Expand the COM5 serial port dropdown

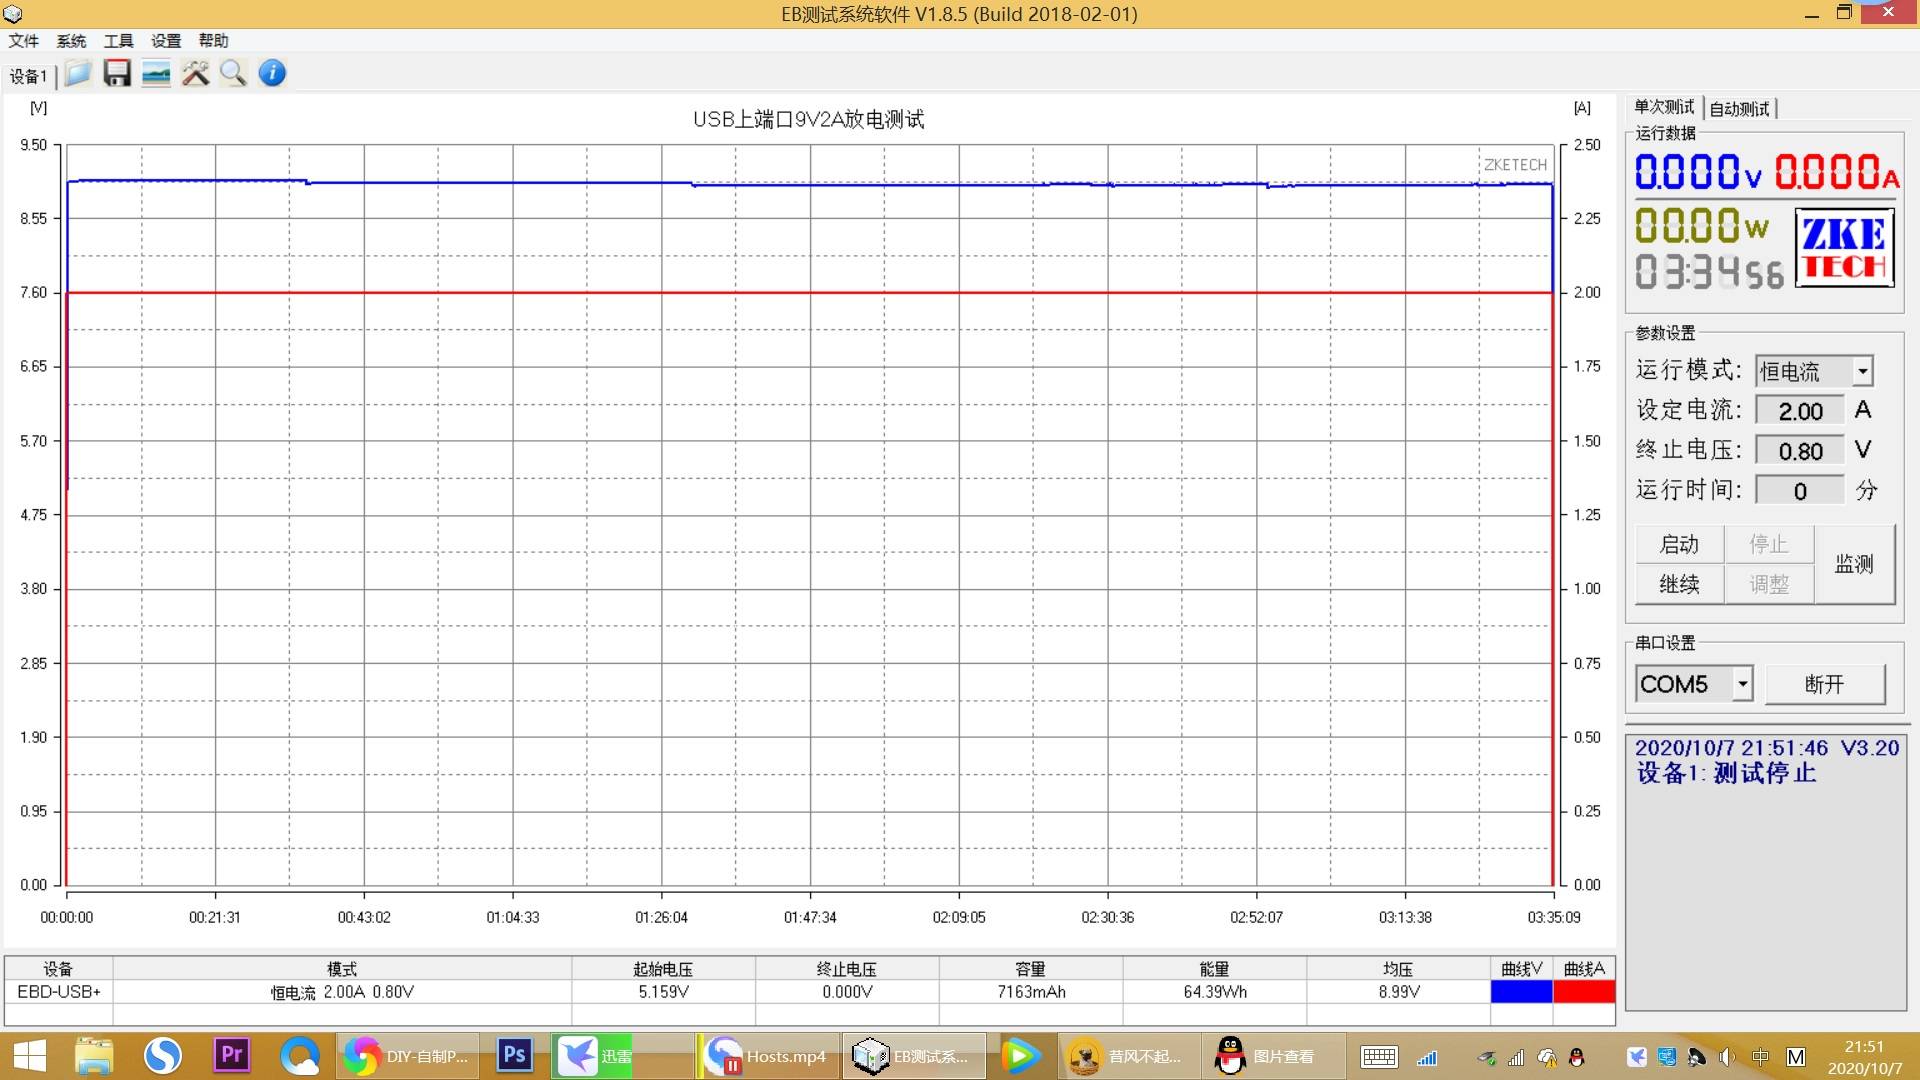point(1743,684)
